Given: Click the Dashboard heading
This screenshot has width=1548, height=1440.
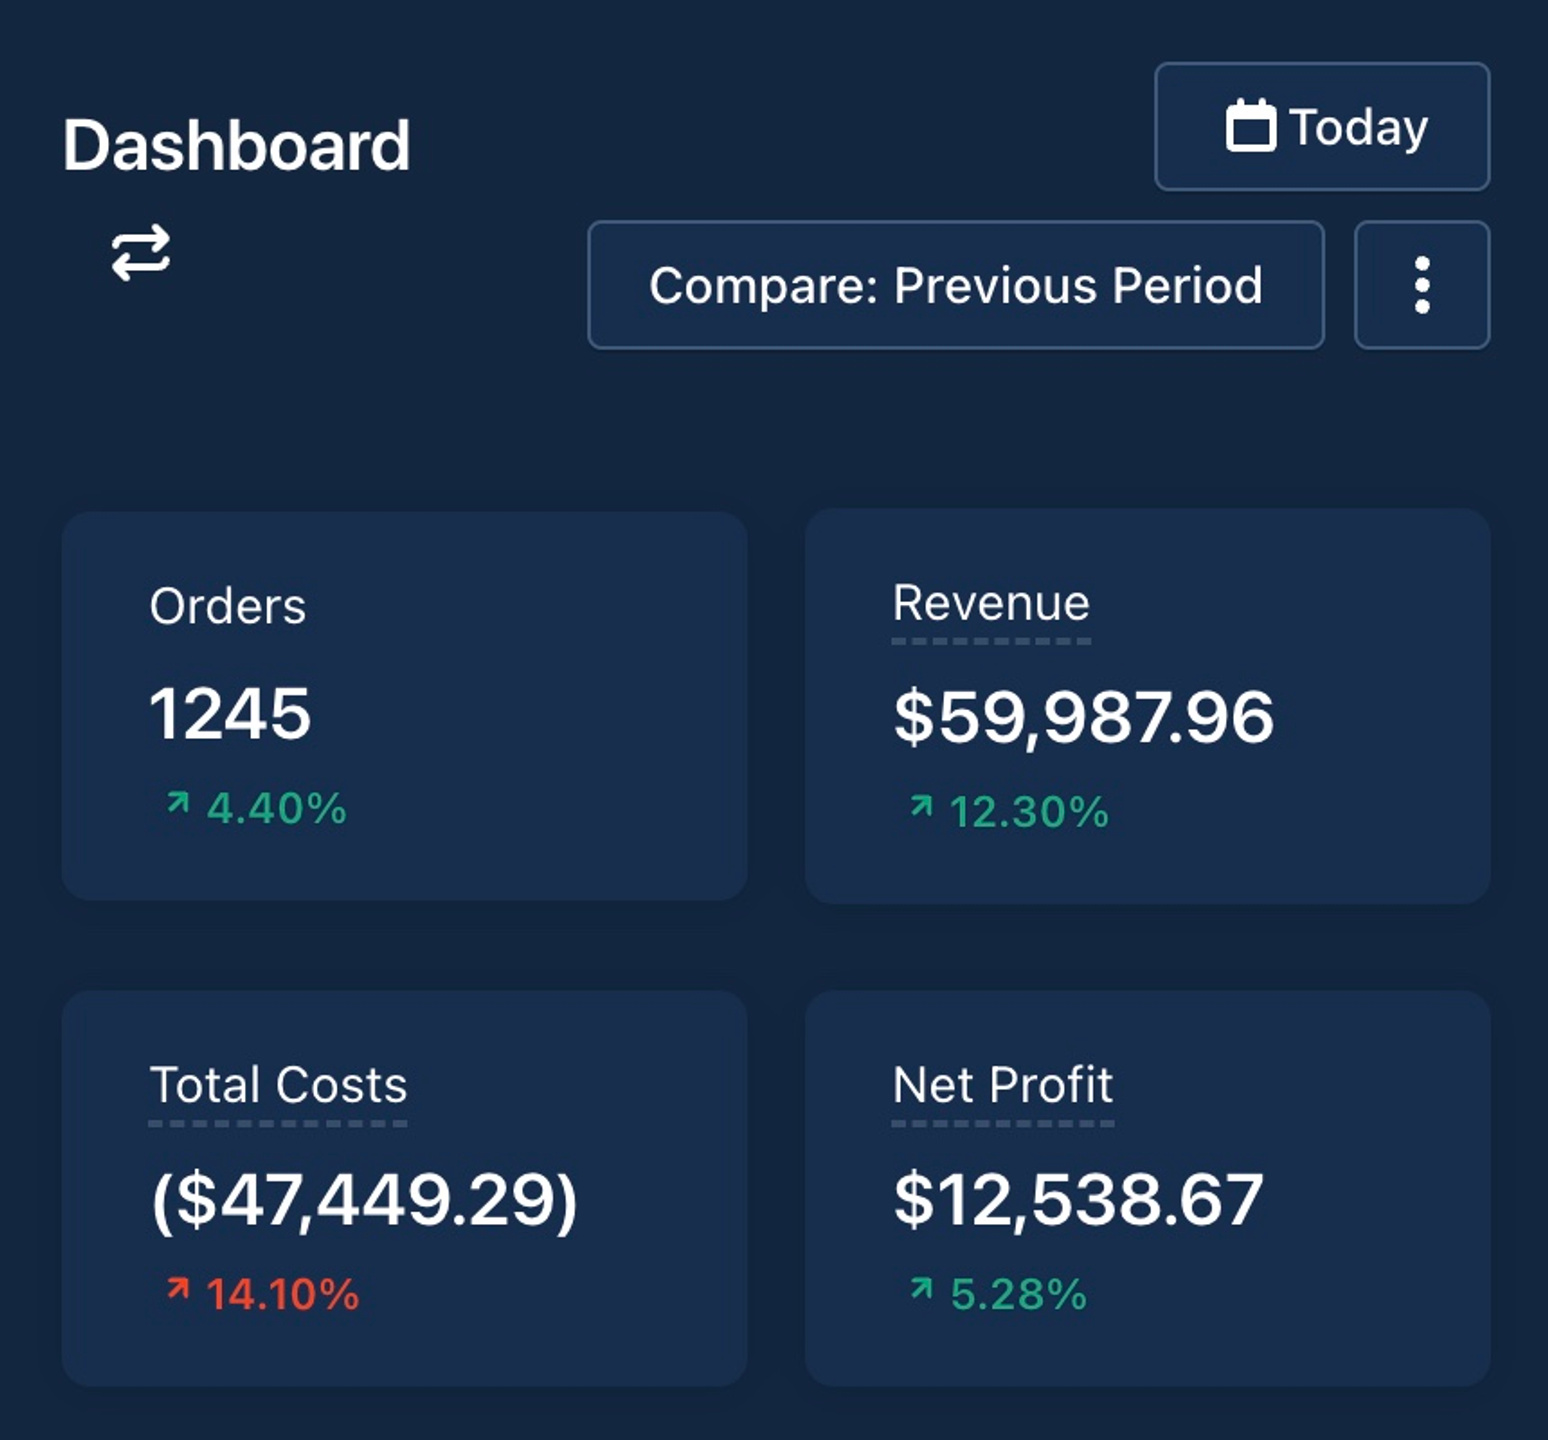Looking at the screenshot, I should pos(236,146).
